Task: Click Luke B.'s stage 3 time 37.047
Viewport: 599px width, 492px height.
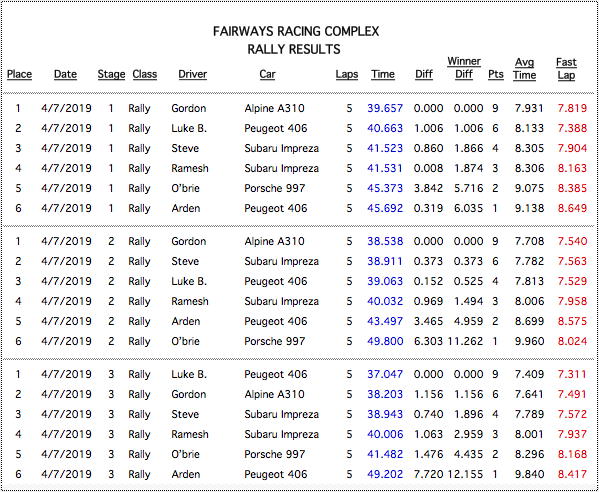Action: coord(385,374)
